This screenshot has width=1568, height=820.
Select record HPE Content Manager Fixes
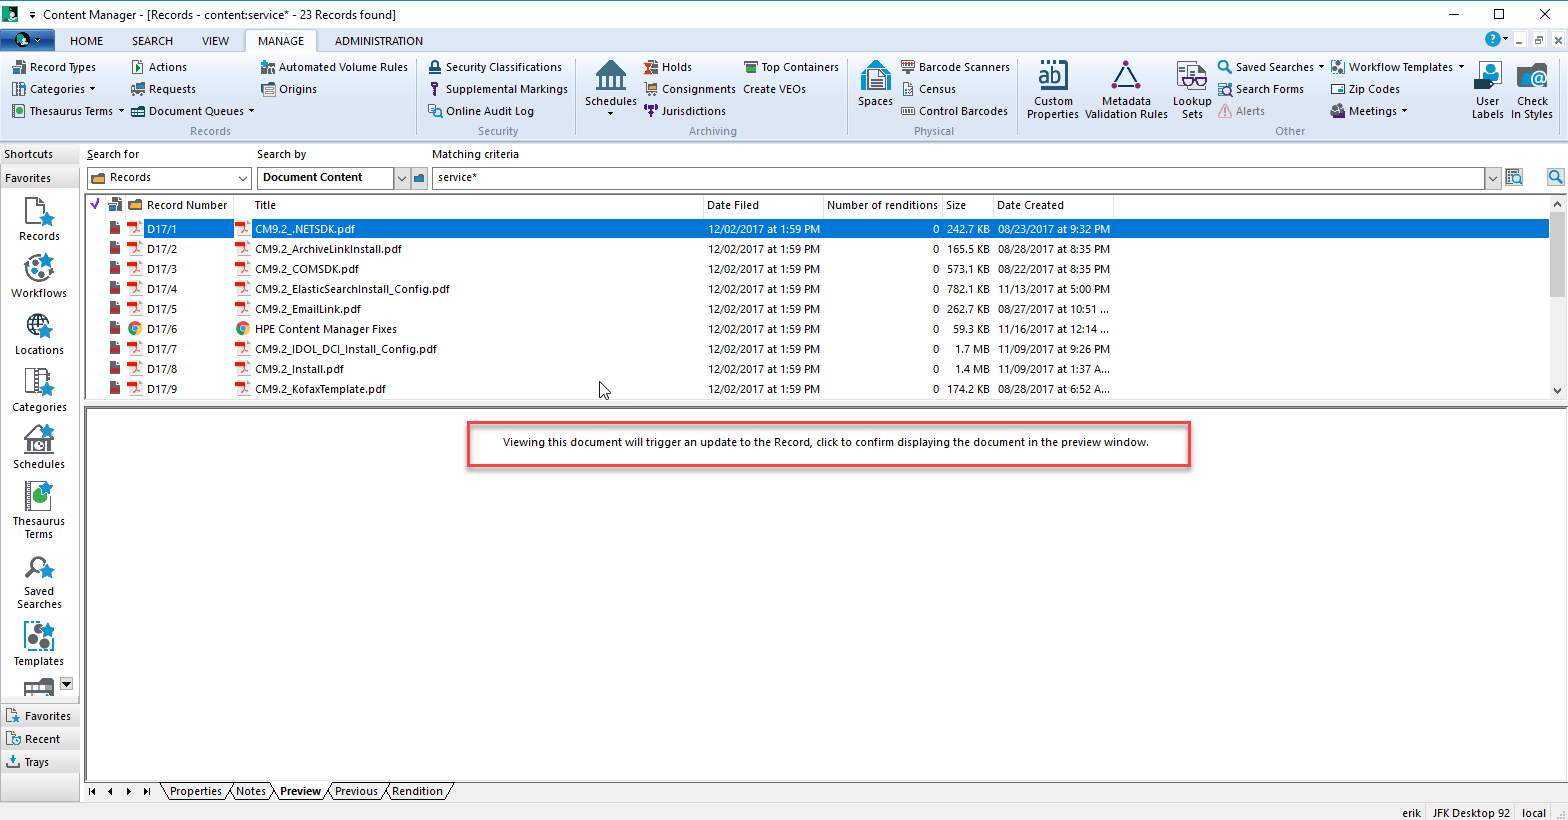[326, 329]
